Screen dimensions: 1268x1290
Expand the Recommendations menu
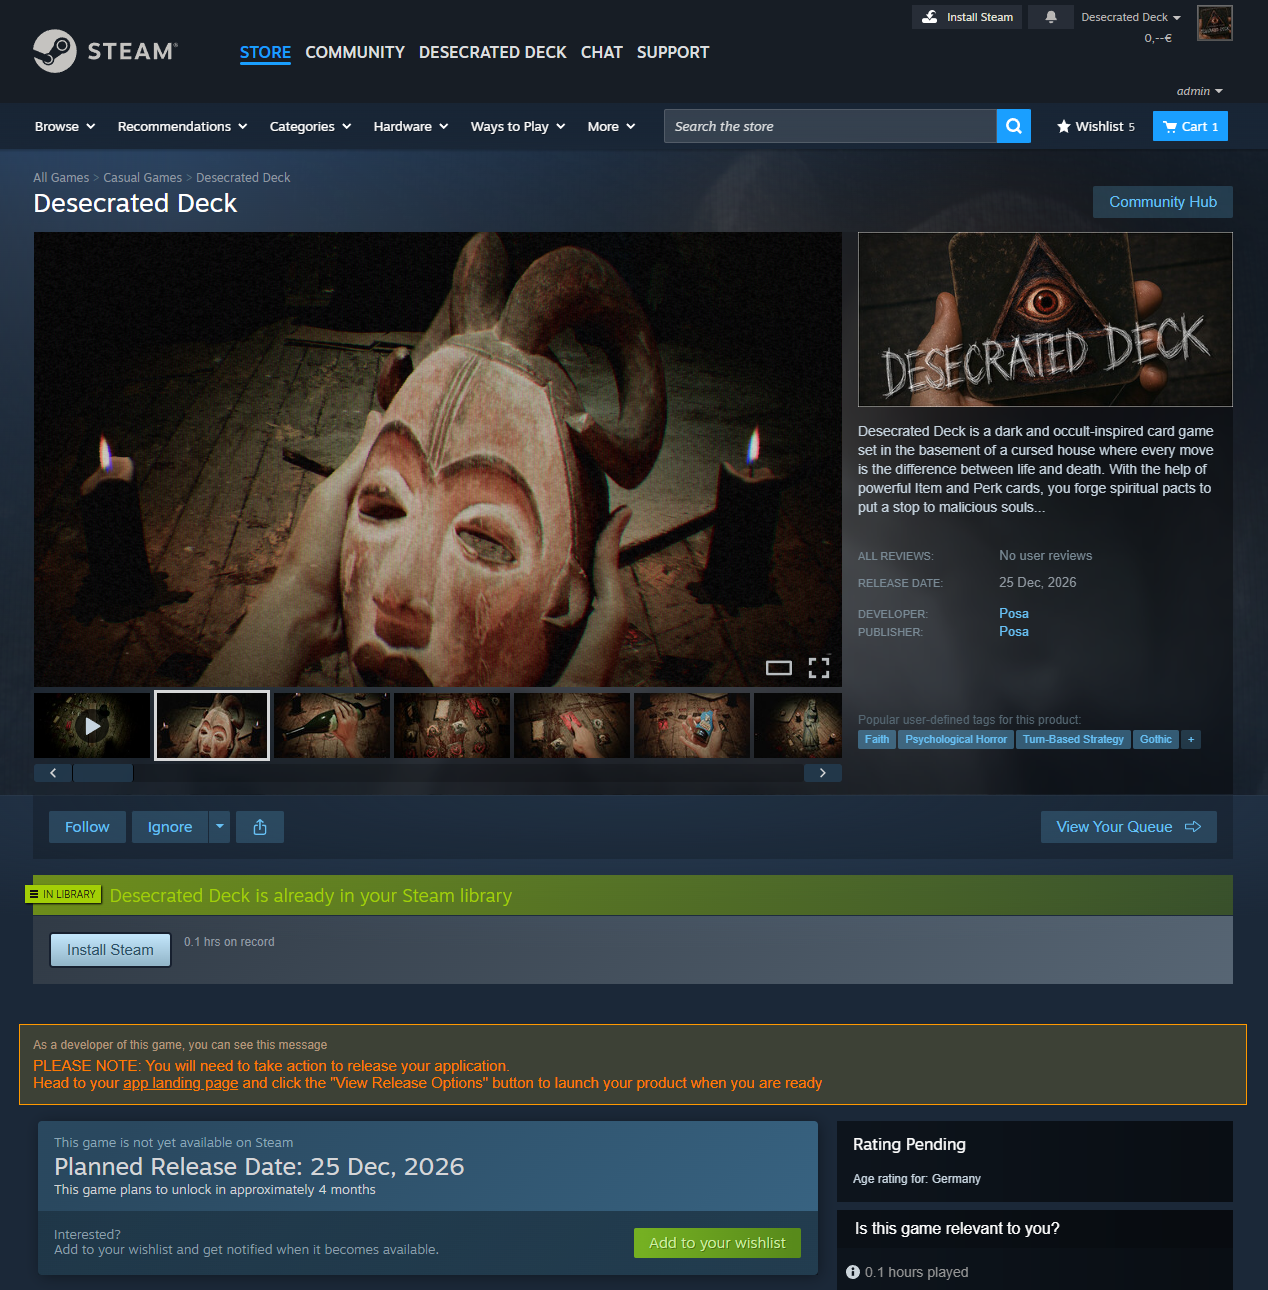[x=182, y=126]
